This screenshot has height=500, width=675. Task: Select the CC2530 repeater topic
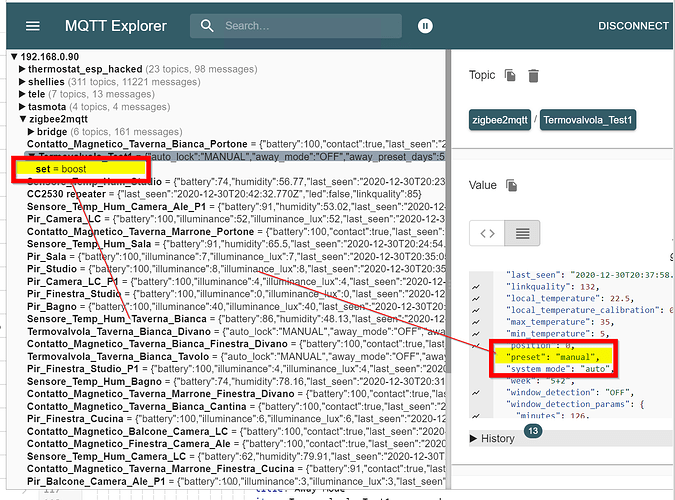[68, 193]
